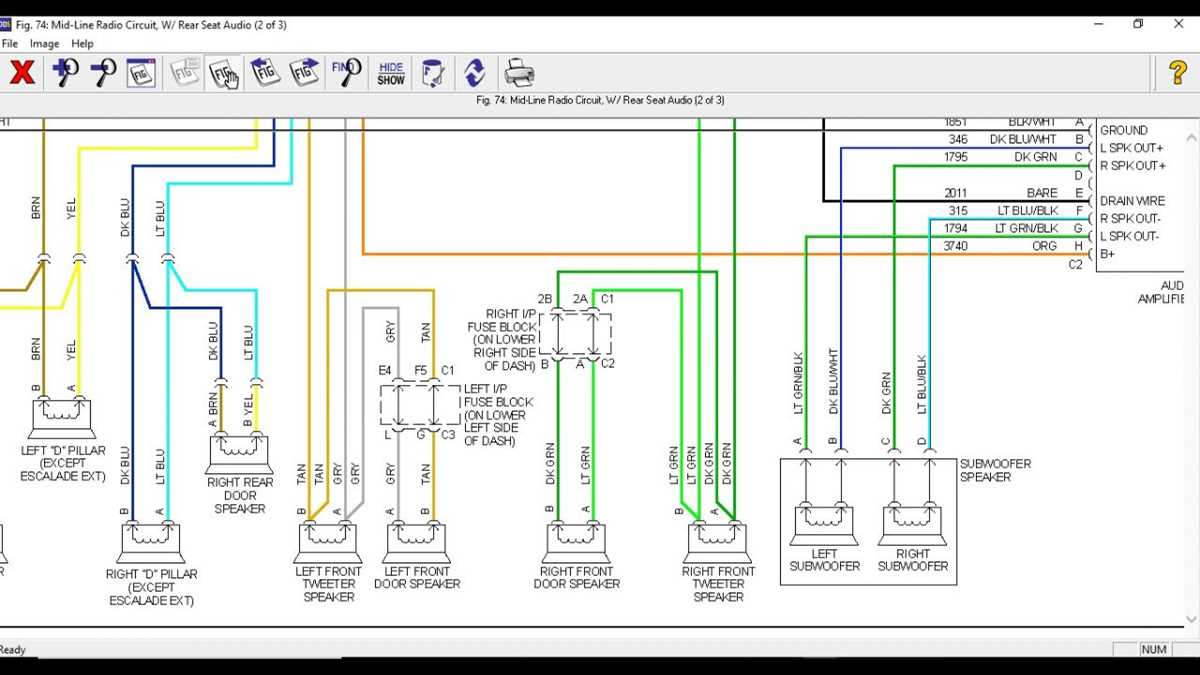Open the Help menu
This screenshot has height=675, width=1200.
pos(83,44)
